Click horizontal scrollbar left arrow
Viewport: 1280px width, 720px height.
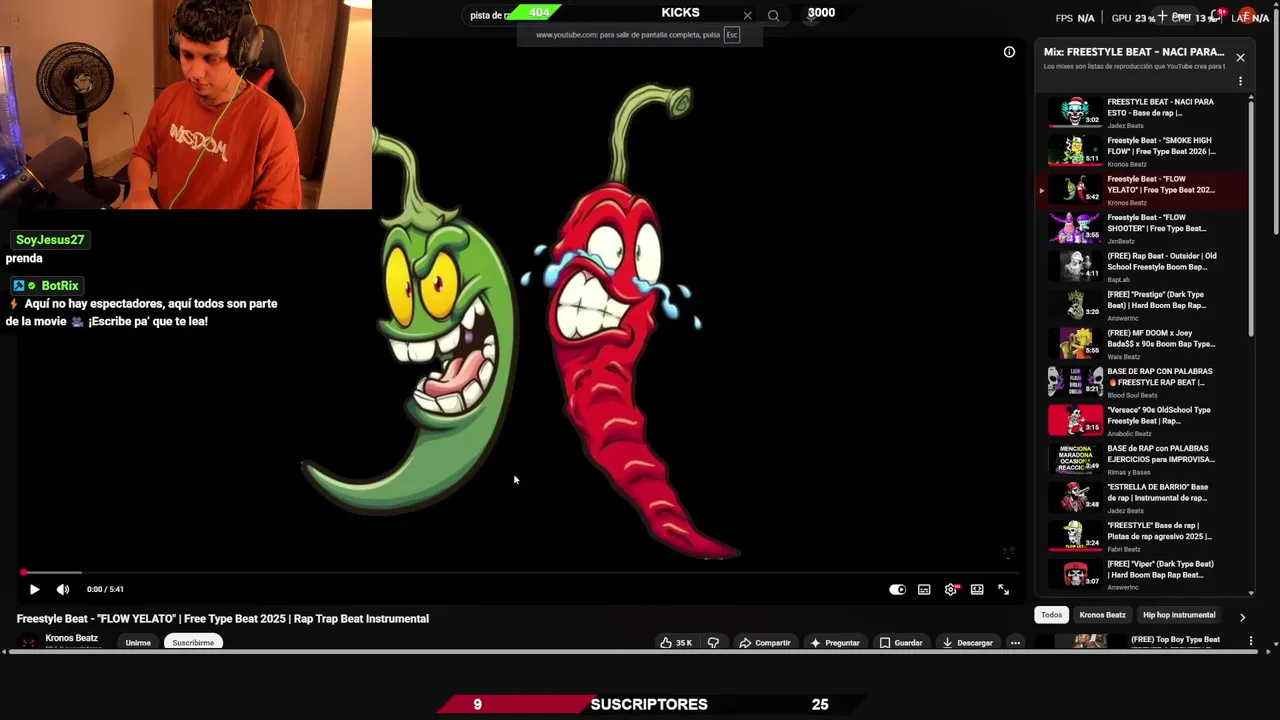click(4, 652)
